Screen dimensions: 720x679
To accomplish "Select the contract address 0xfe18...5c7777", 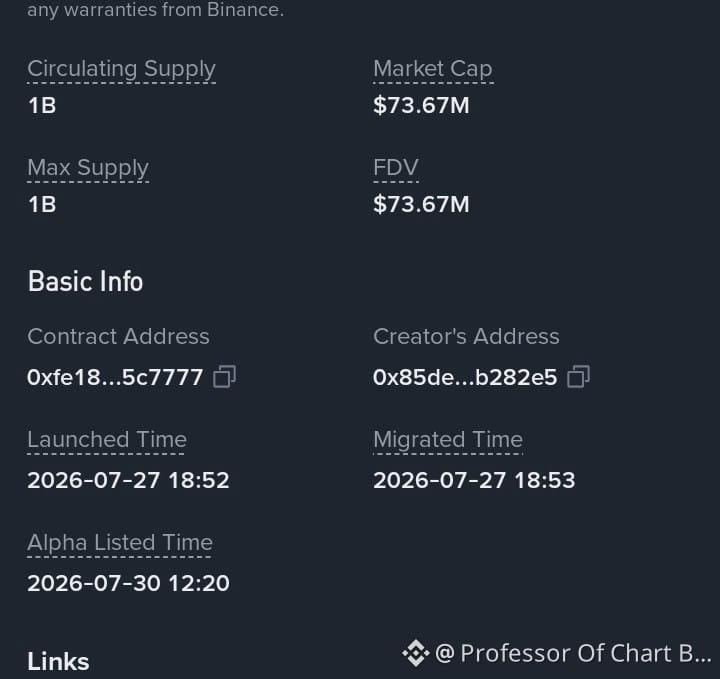I will (115, 377).
